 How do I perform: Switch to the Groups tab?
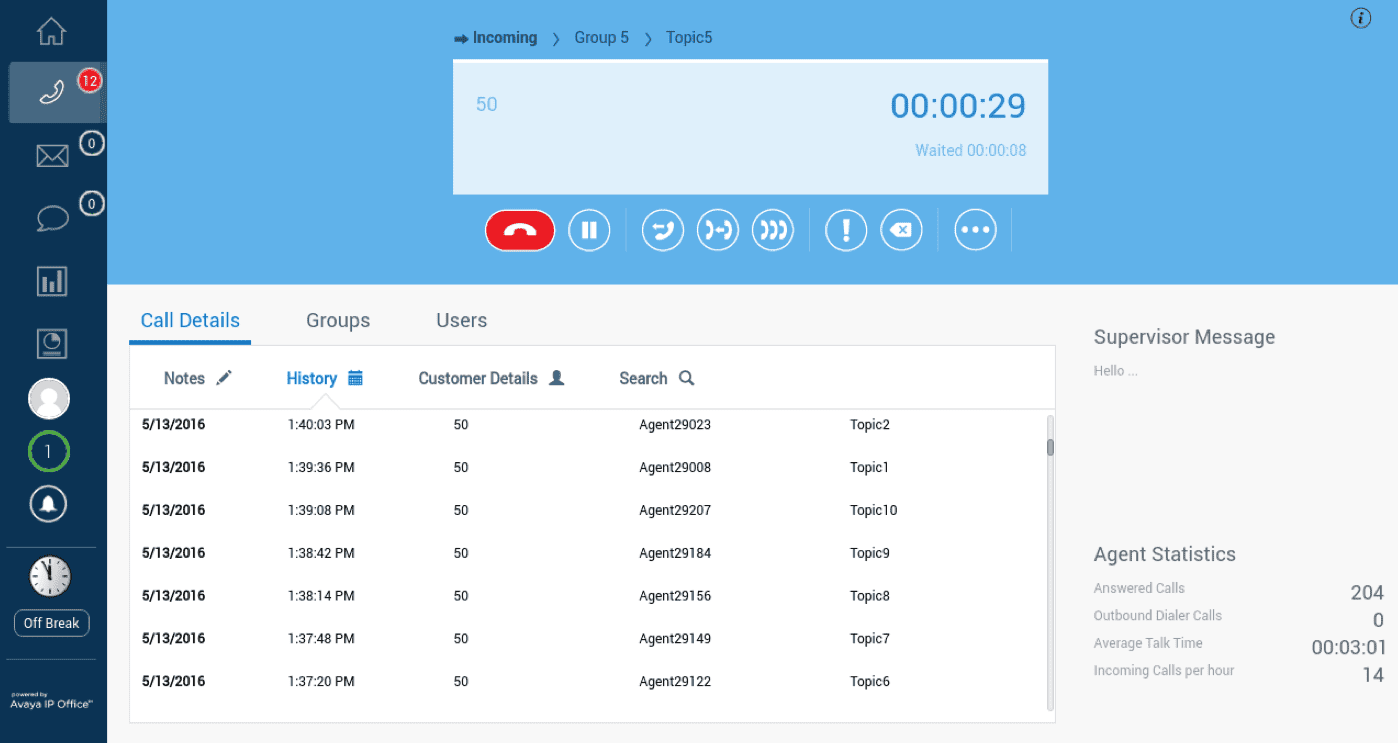tap(338, 320)
